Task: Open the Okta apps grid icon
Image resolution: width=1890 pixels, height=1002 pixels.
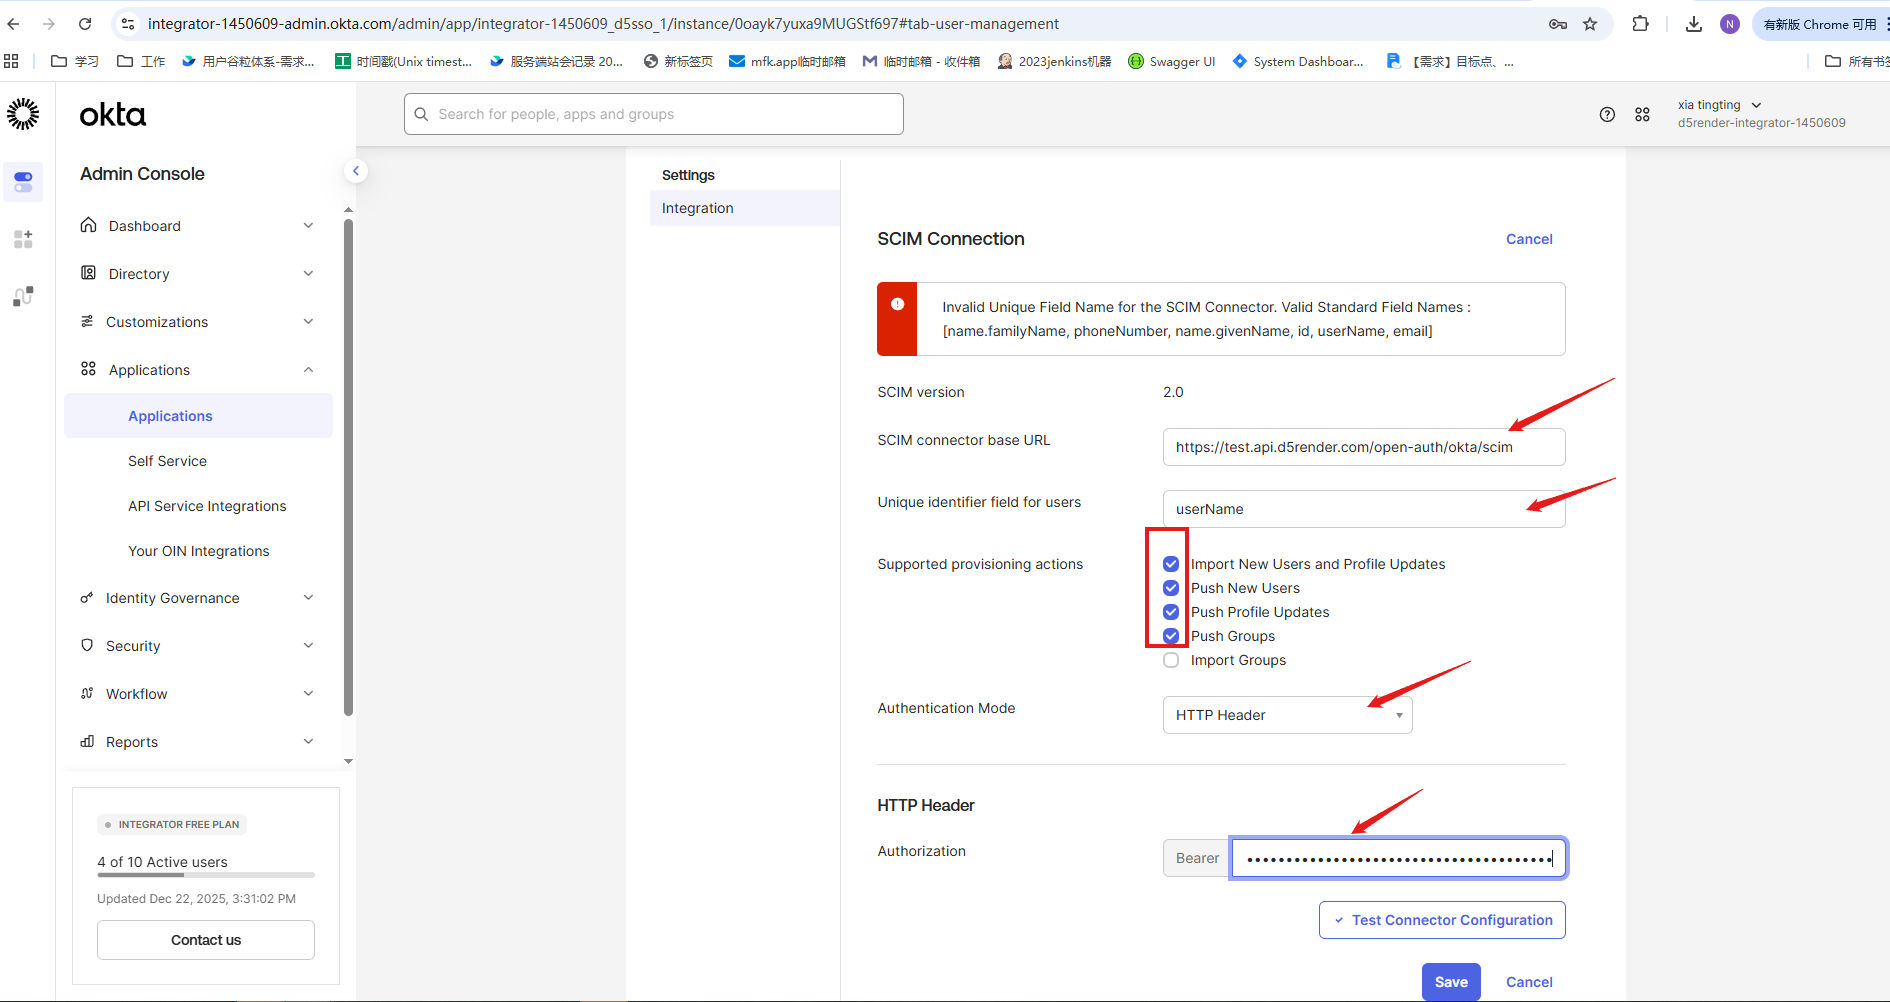Action: pyautogui.click(x=1642, y=114)
